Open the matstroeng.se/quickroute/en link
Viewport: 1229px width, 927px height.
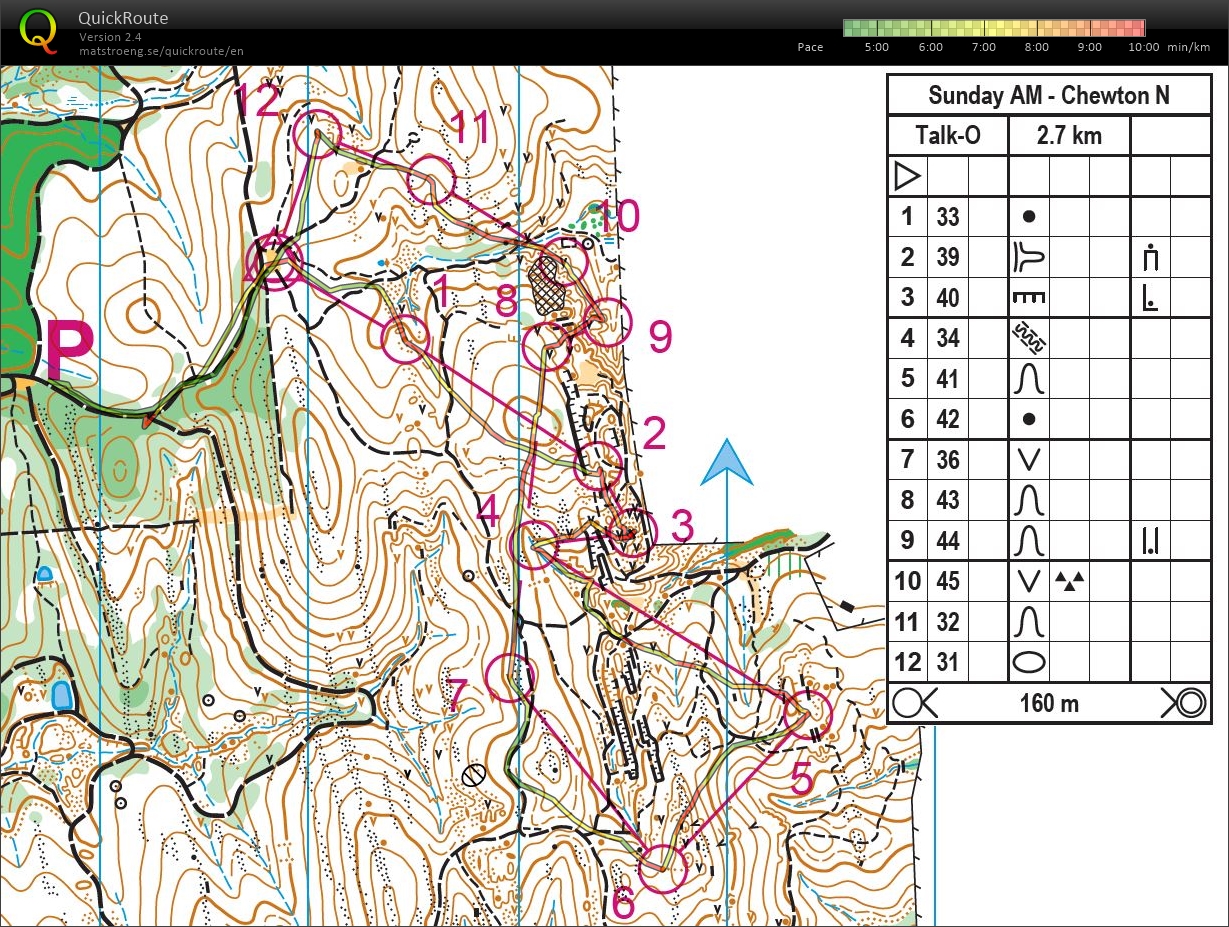click(x=161, y=50)
